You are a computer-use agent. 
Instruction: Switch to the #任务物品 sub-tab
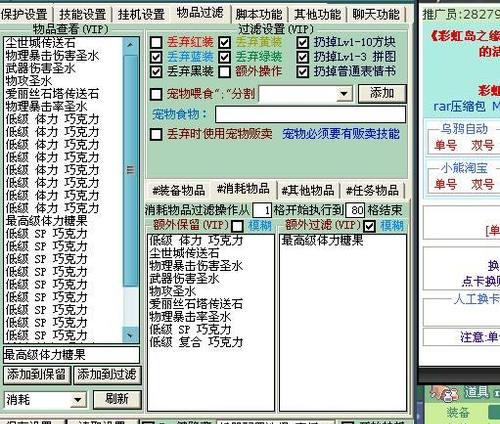tap(372, 191)
